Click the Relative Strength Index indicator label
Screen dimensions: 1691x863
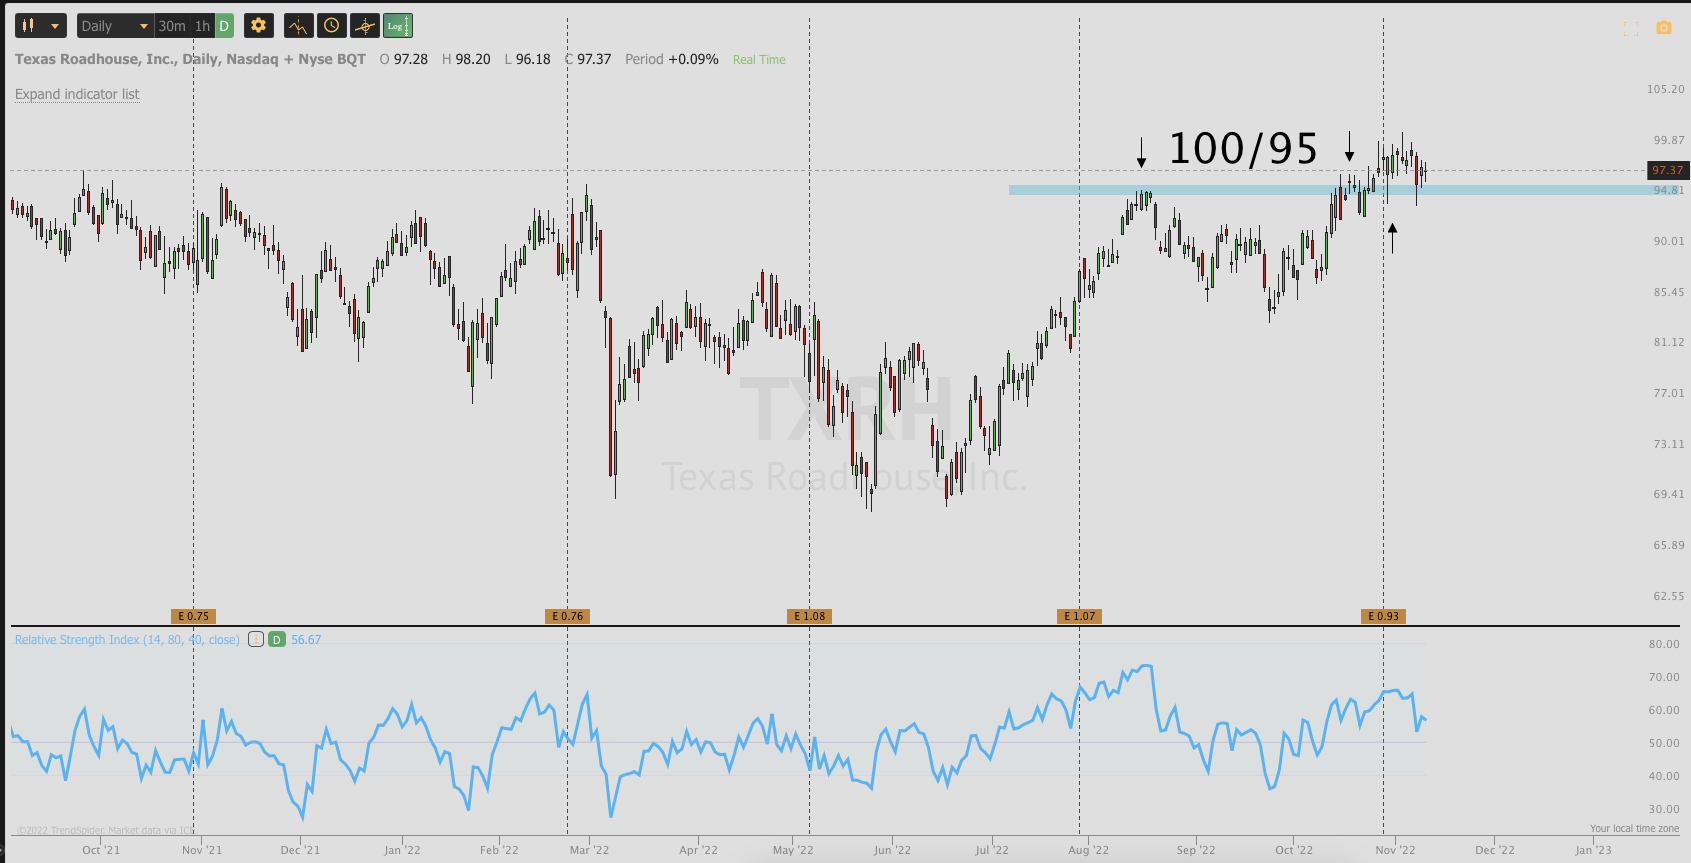click(x=127, y=640)
